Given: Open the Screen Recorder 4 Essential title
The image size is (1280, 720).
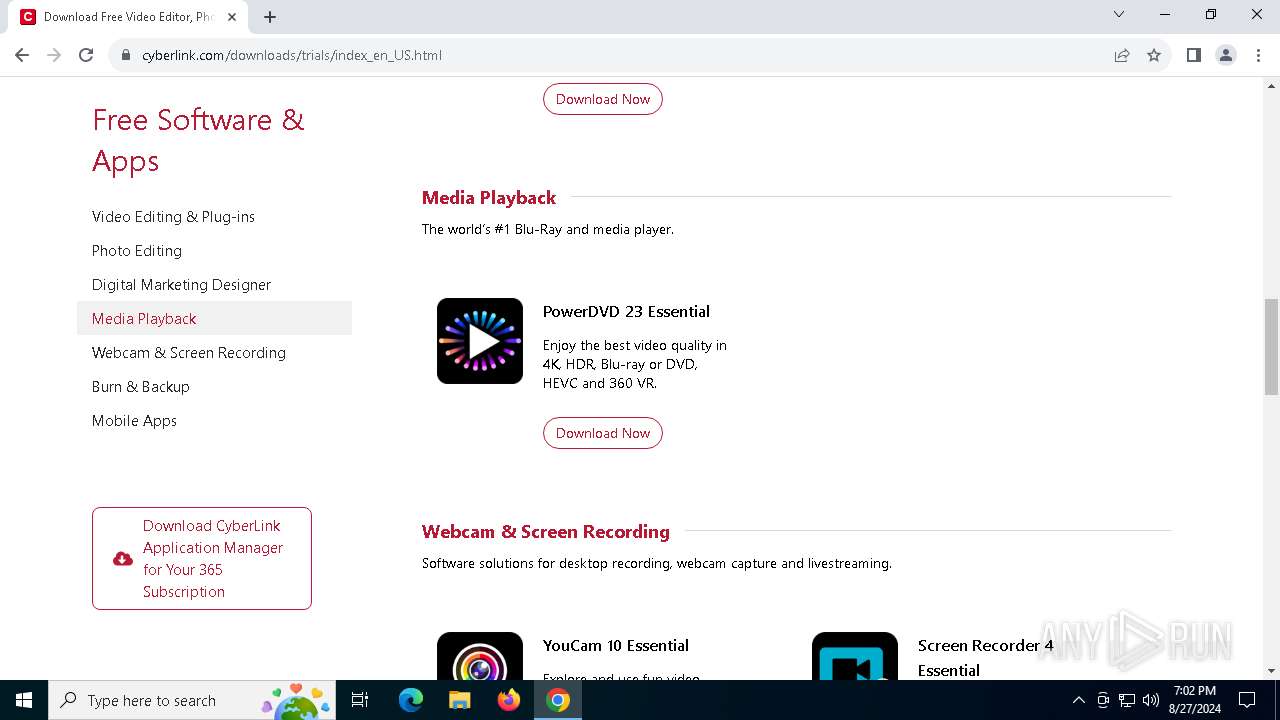Looking at the screenshot, I should 986,657.
